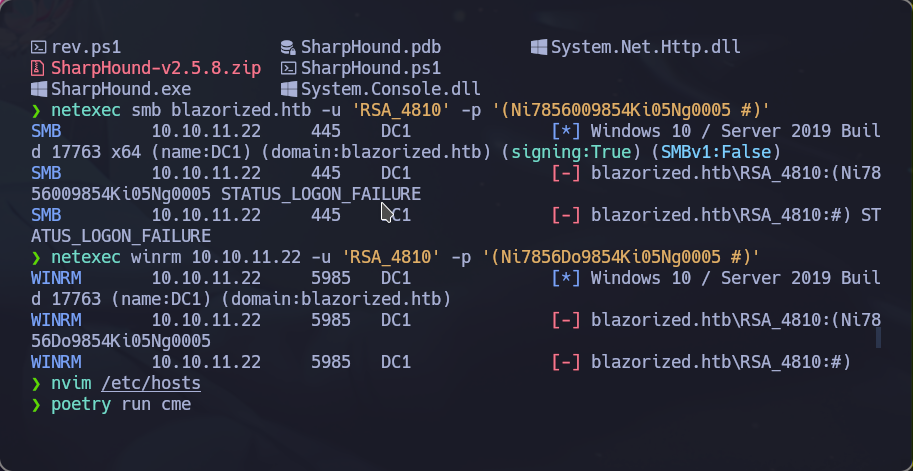Click the first STATUS_LOGON_FAILURE text

tap(321, 194)
